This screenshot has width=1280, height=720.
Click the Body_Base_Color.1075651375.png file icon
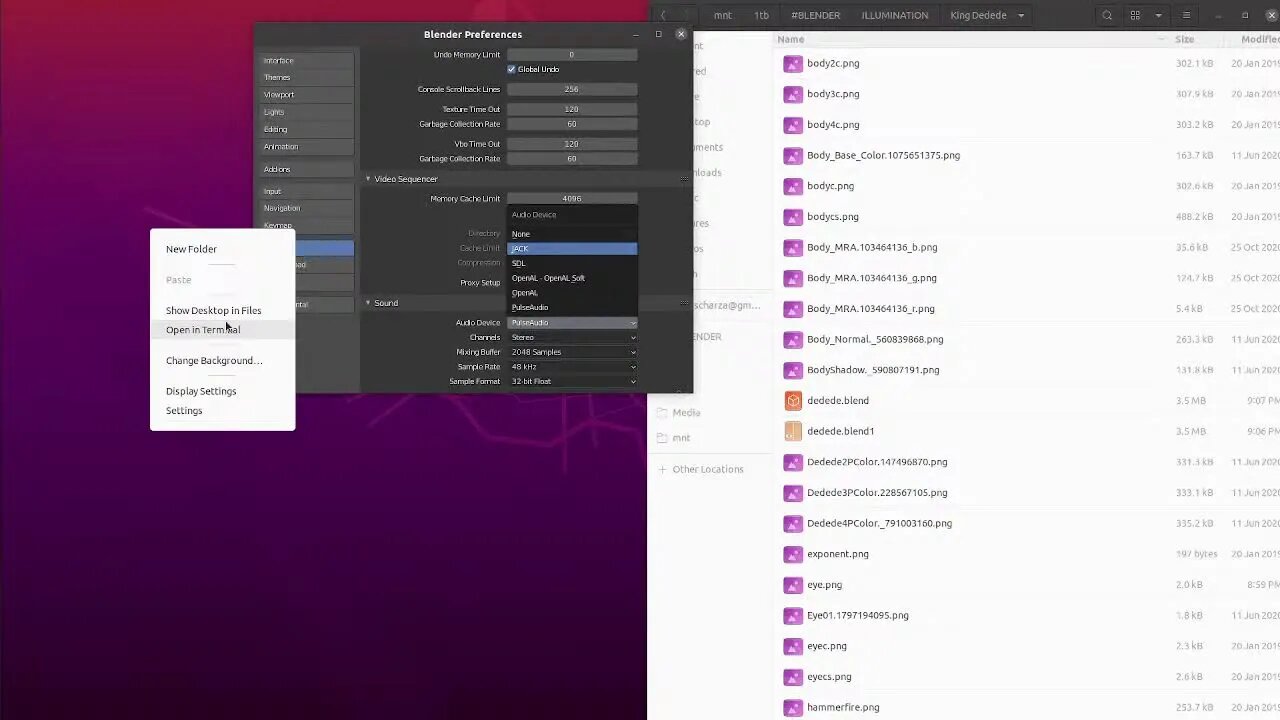(x=793, y=156)
